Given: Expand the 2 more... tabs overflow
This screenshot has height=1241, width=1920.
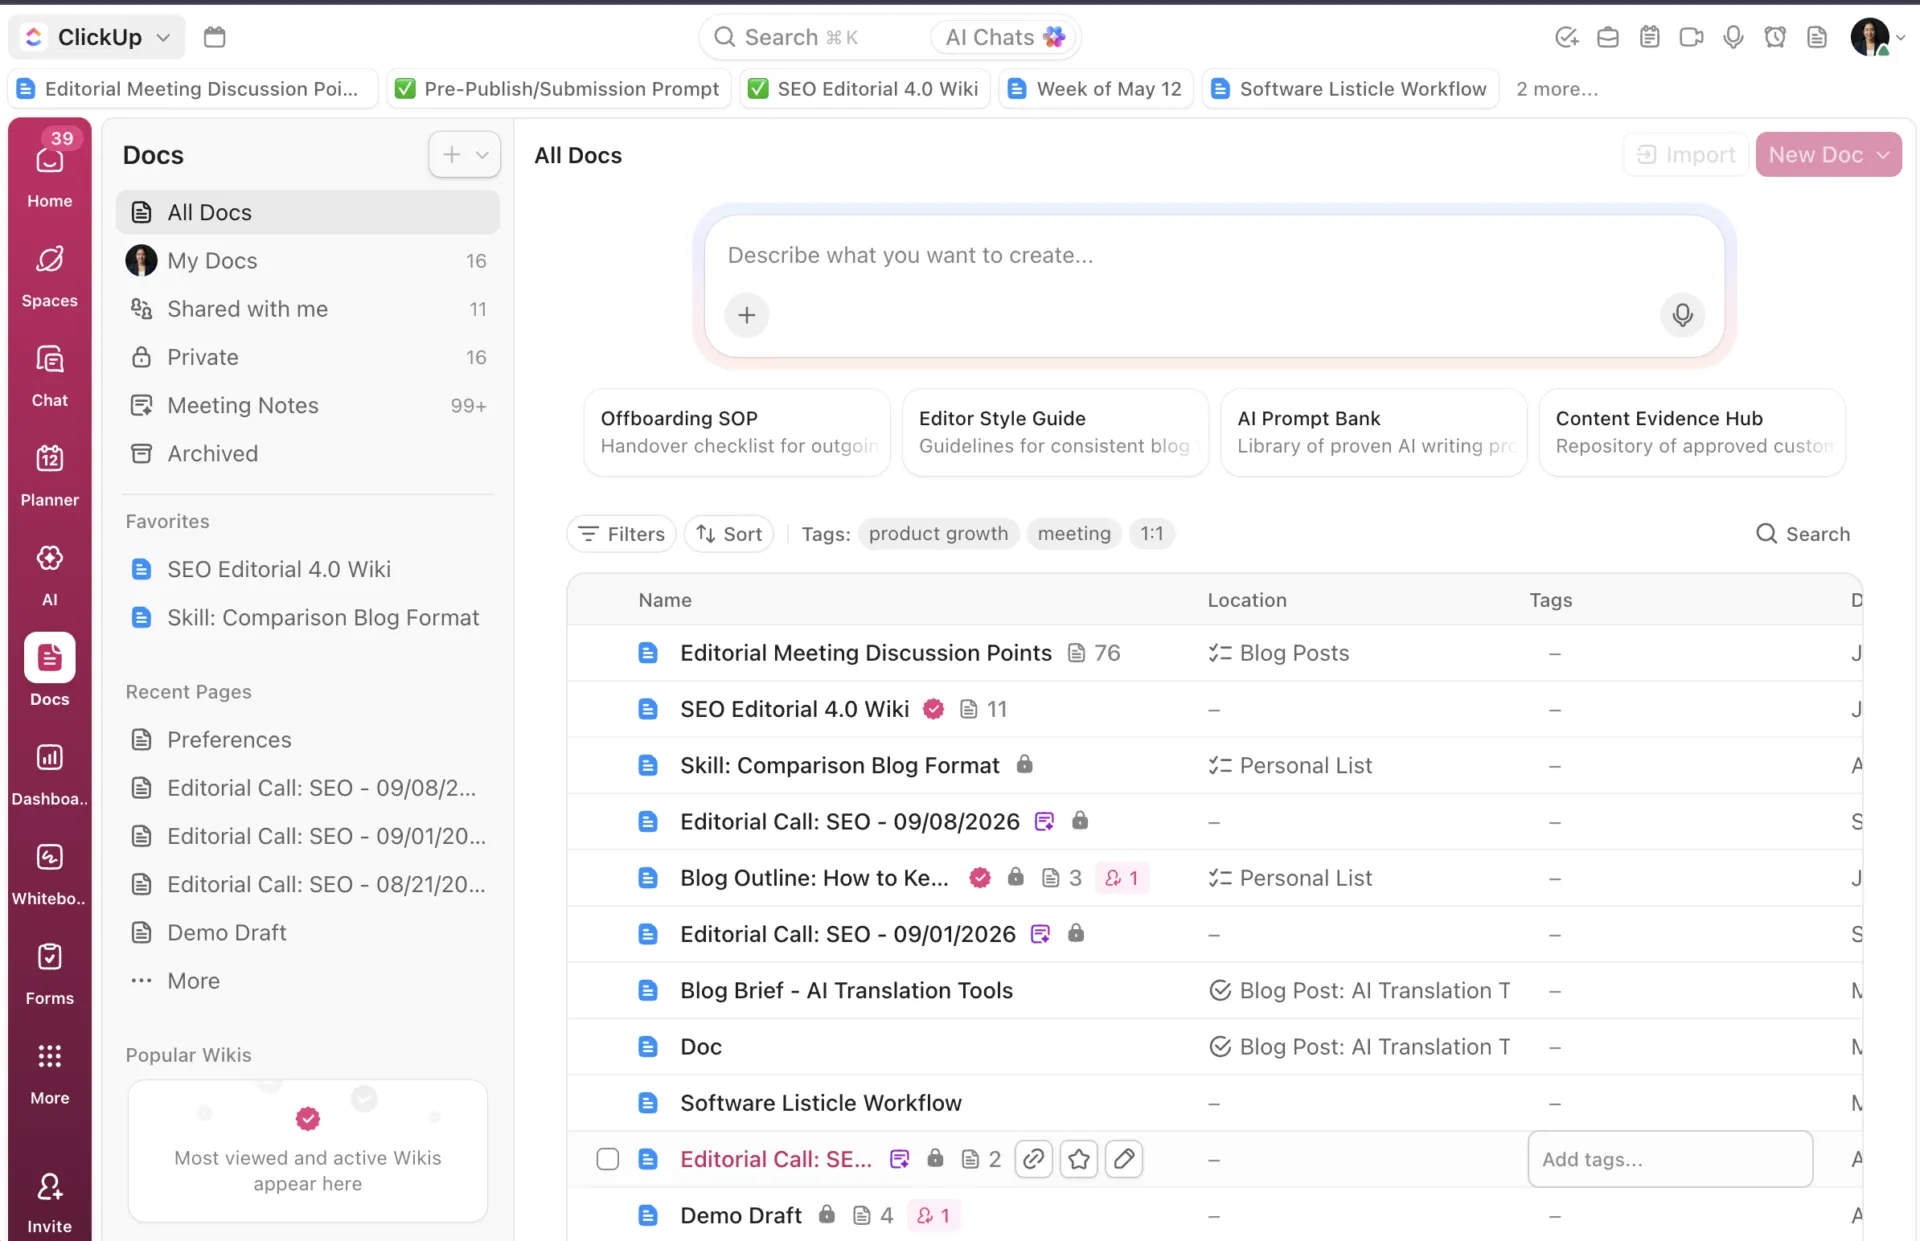Looking at the screenshot, I should 1556,89.
